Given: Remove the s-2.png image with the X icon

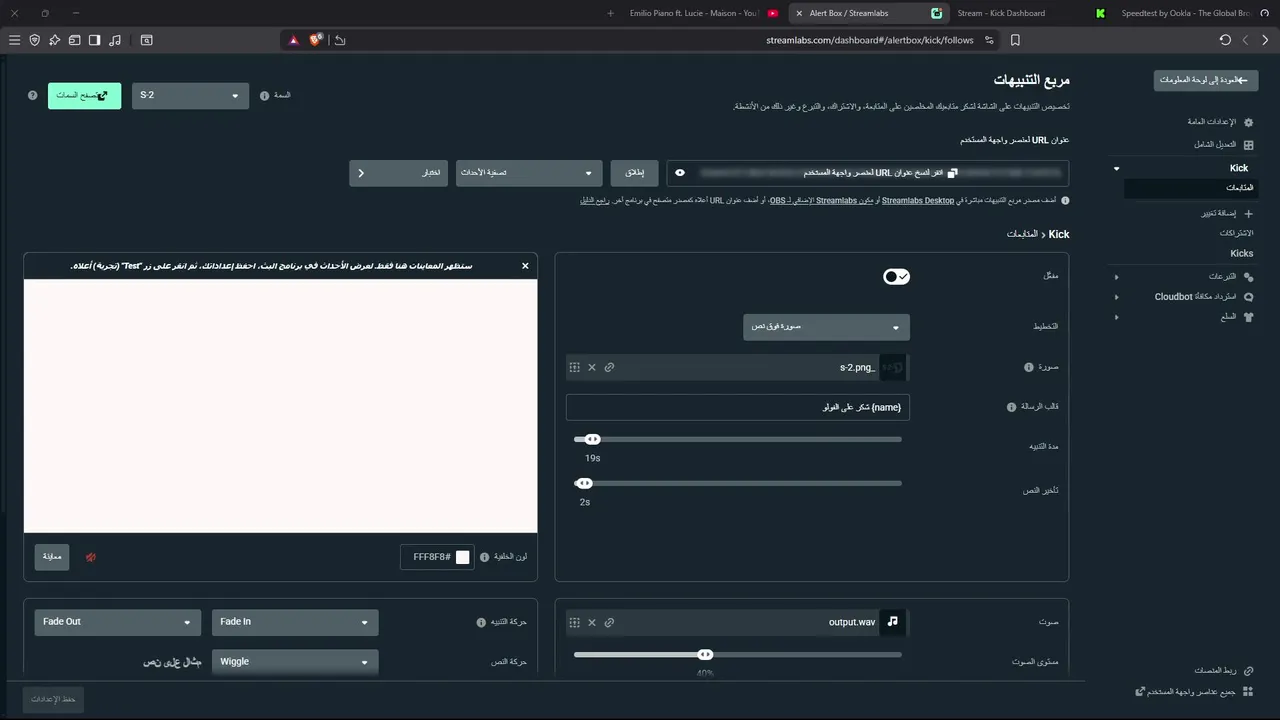Looking at the screenshot, I should [592, 367].
